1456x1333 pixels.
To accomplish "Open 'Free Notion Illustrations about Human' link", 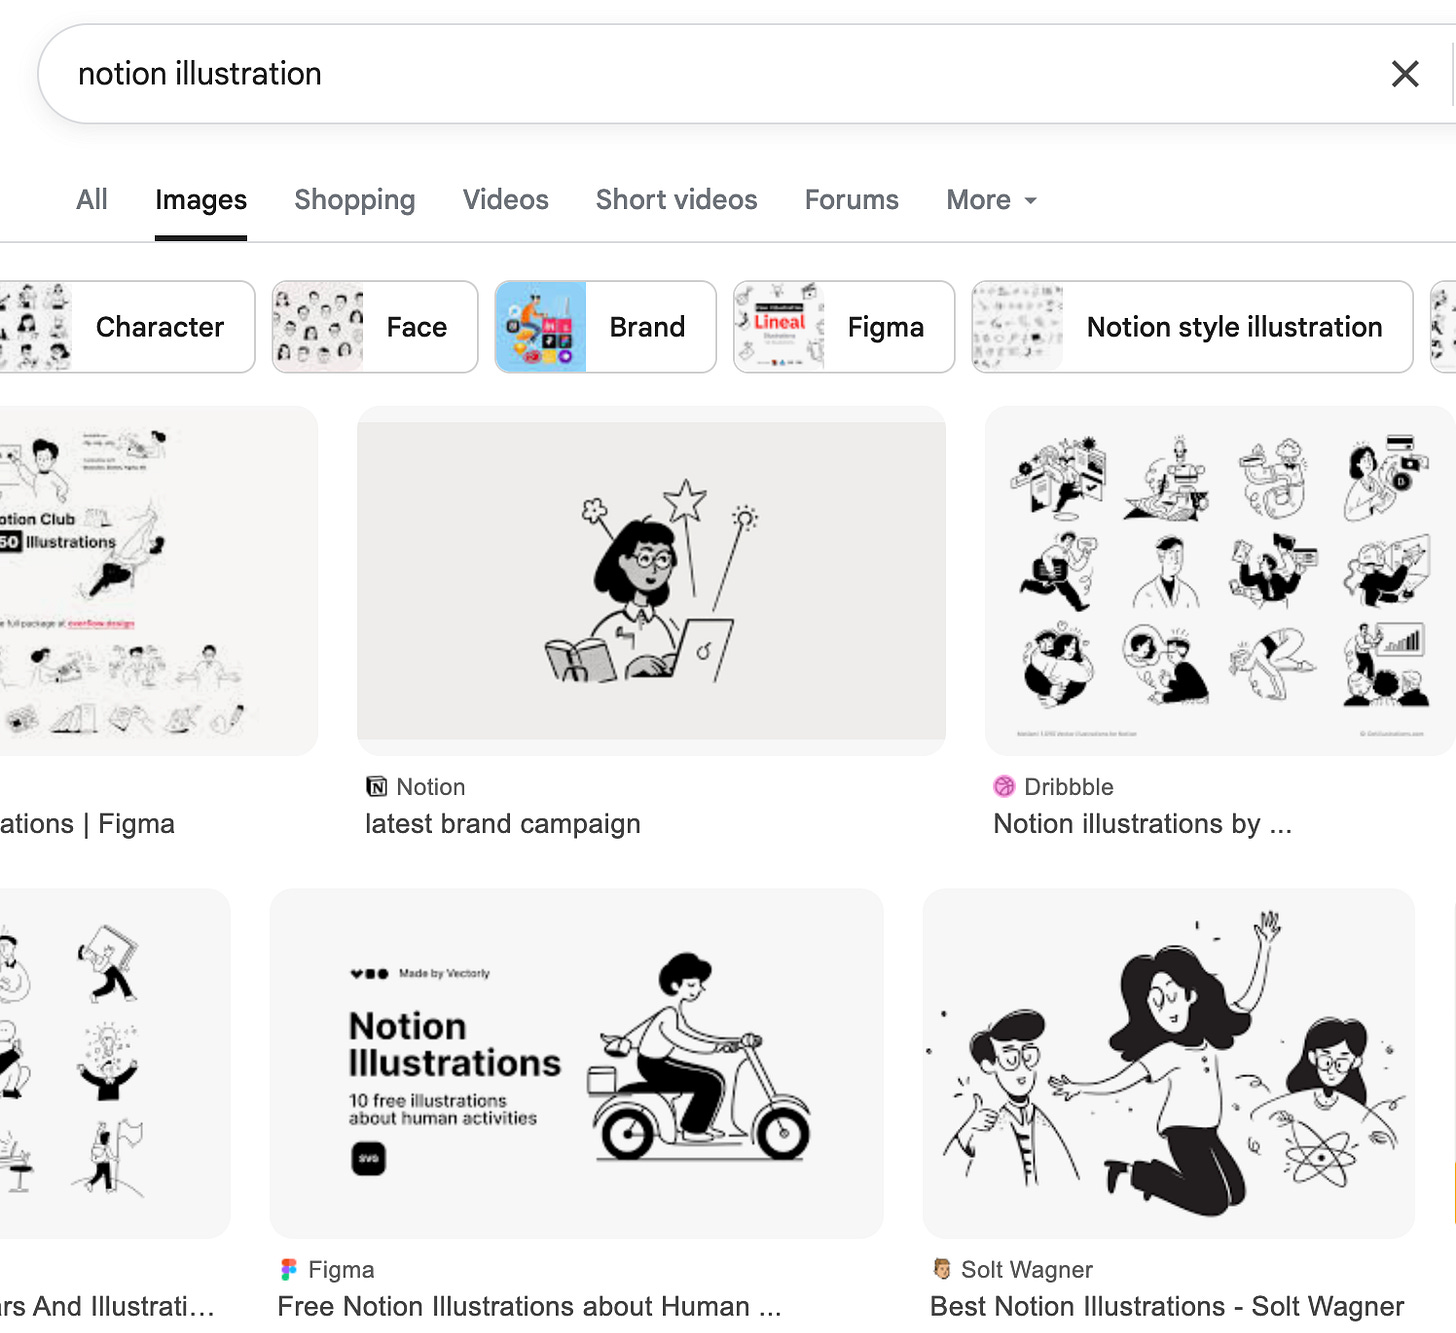I will [x=529, y=1306].
